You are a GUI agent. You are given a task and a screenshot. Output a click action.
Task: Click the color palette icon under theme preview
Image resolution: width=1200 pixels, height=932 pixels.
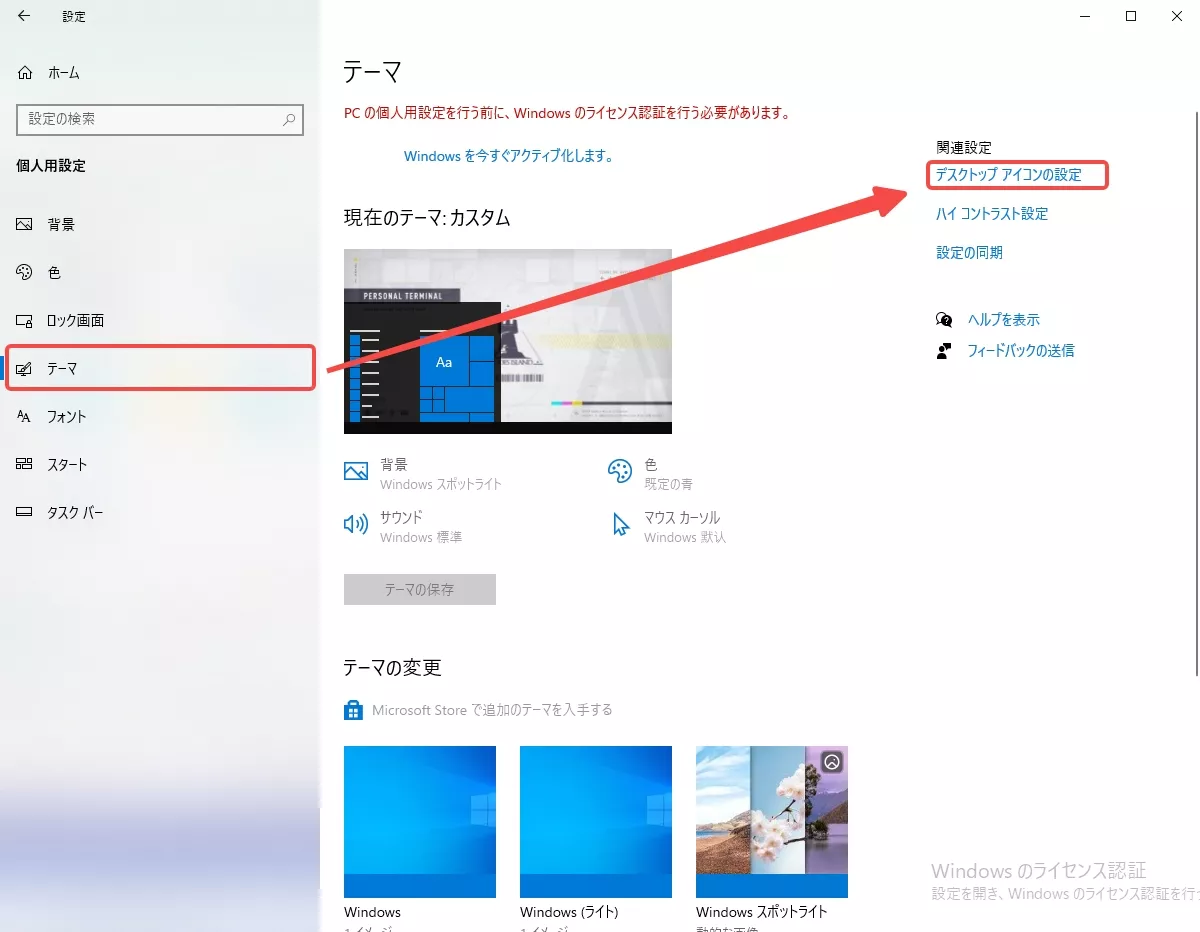click(620, 471)
